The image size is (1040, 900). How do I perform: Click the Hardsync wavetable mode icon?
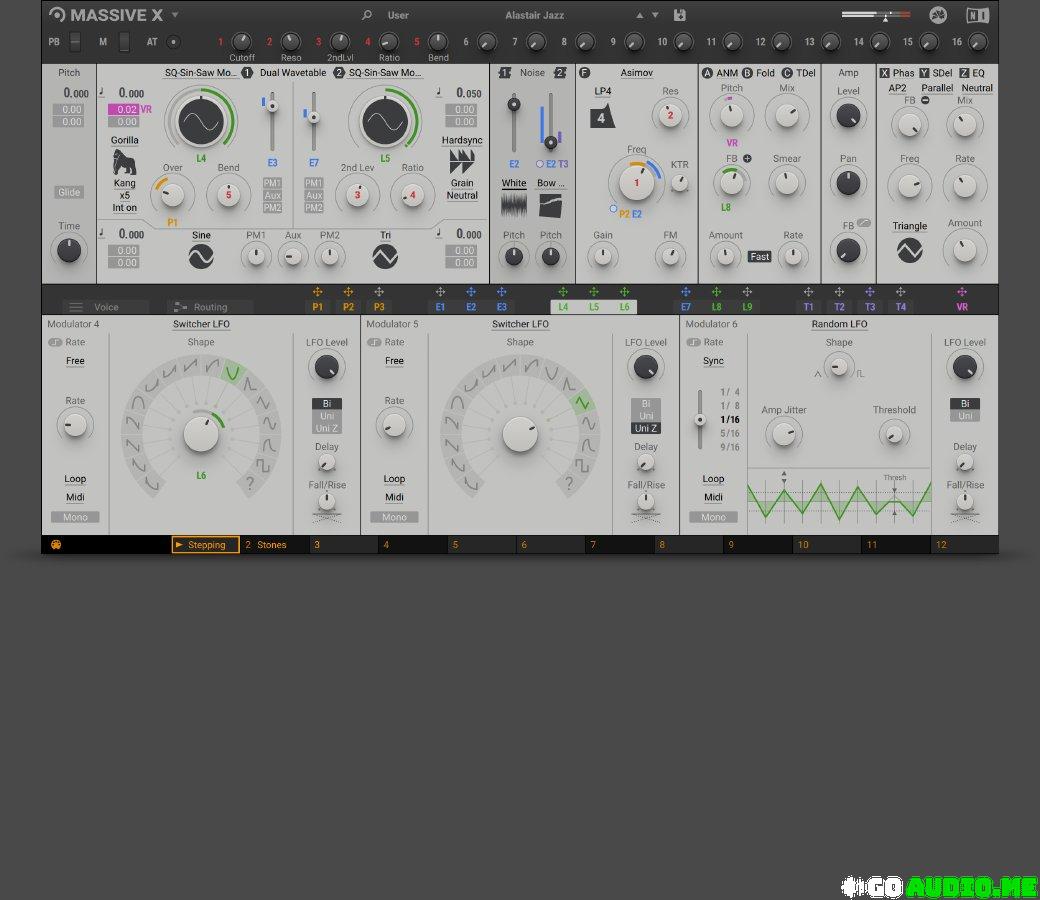point(462,161)
